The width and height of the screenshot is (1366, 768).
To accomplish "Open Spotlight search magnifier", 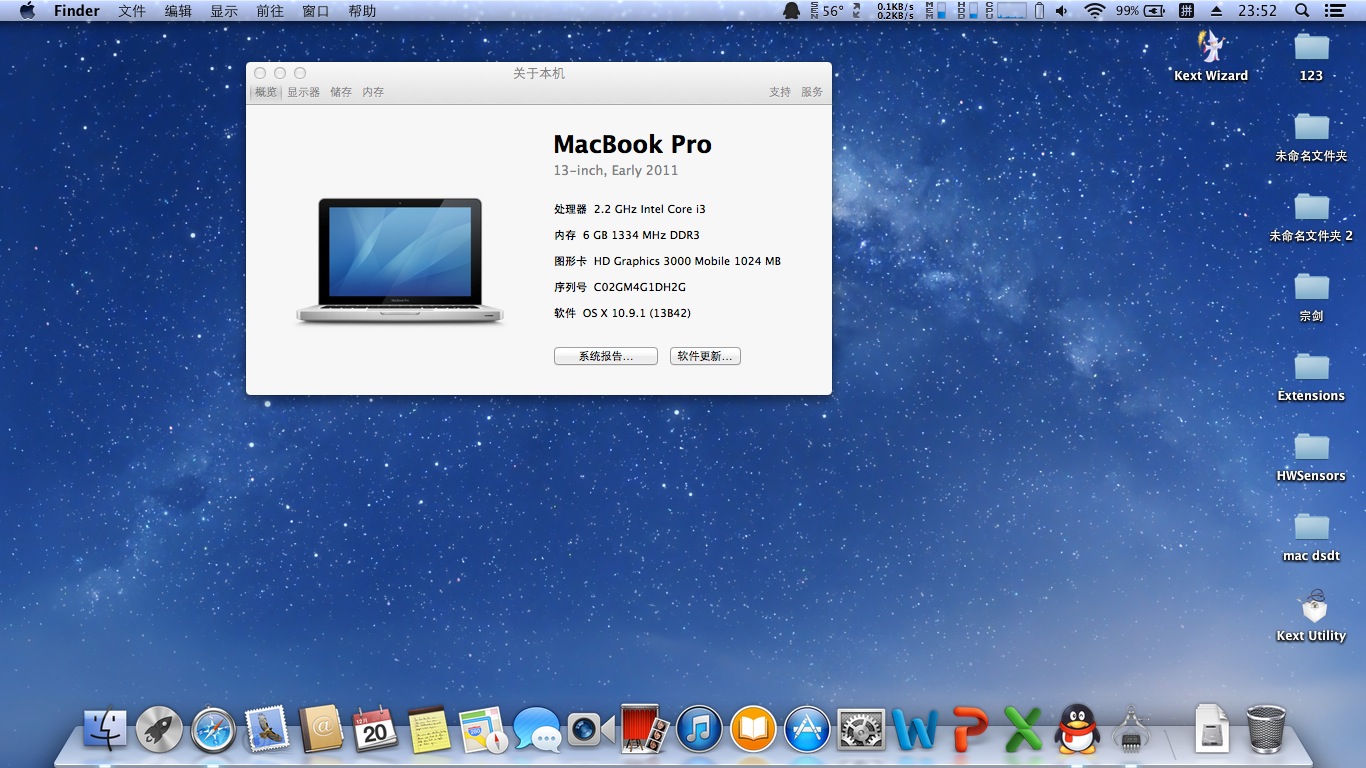I will click(x=1302, y=11).
